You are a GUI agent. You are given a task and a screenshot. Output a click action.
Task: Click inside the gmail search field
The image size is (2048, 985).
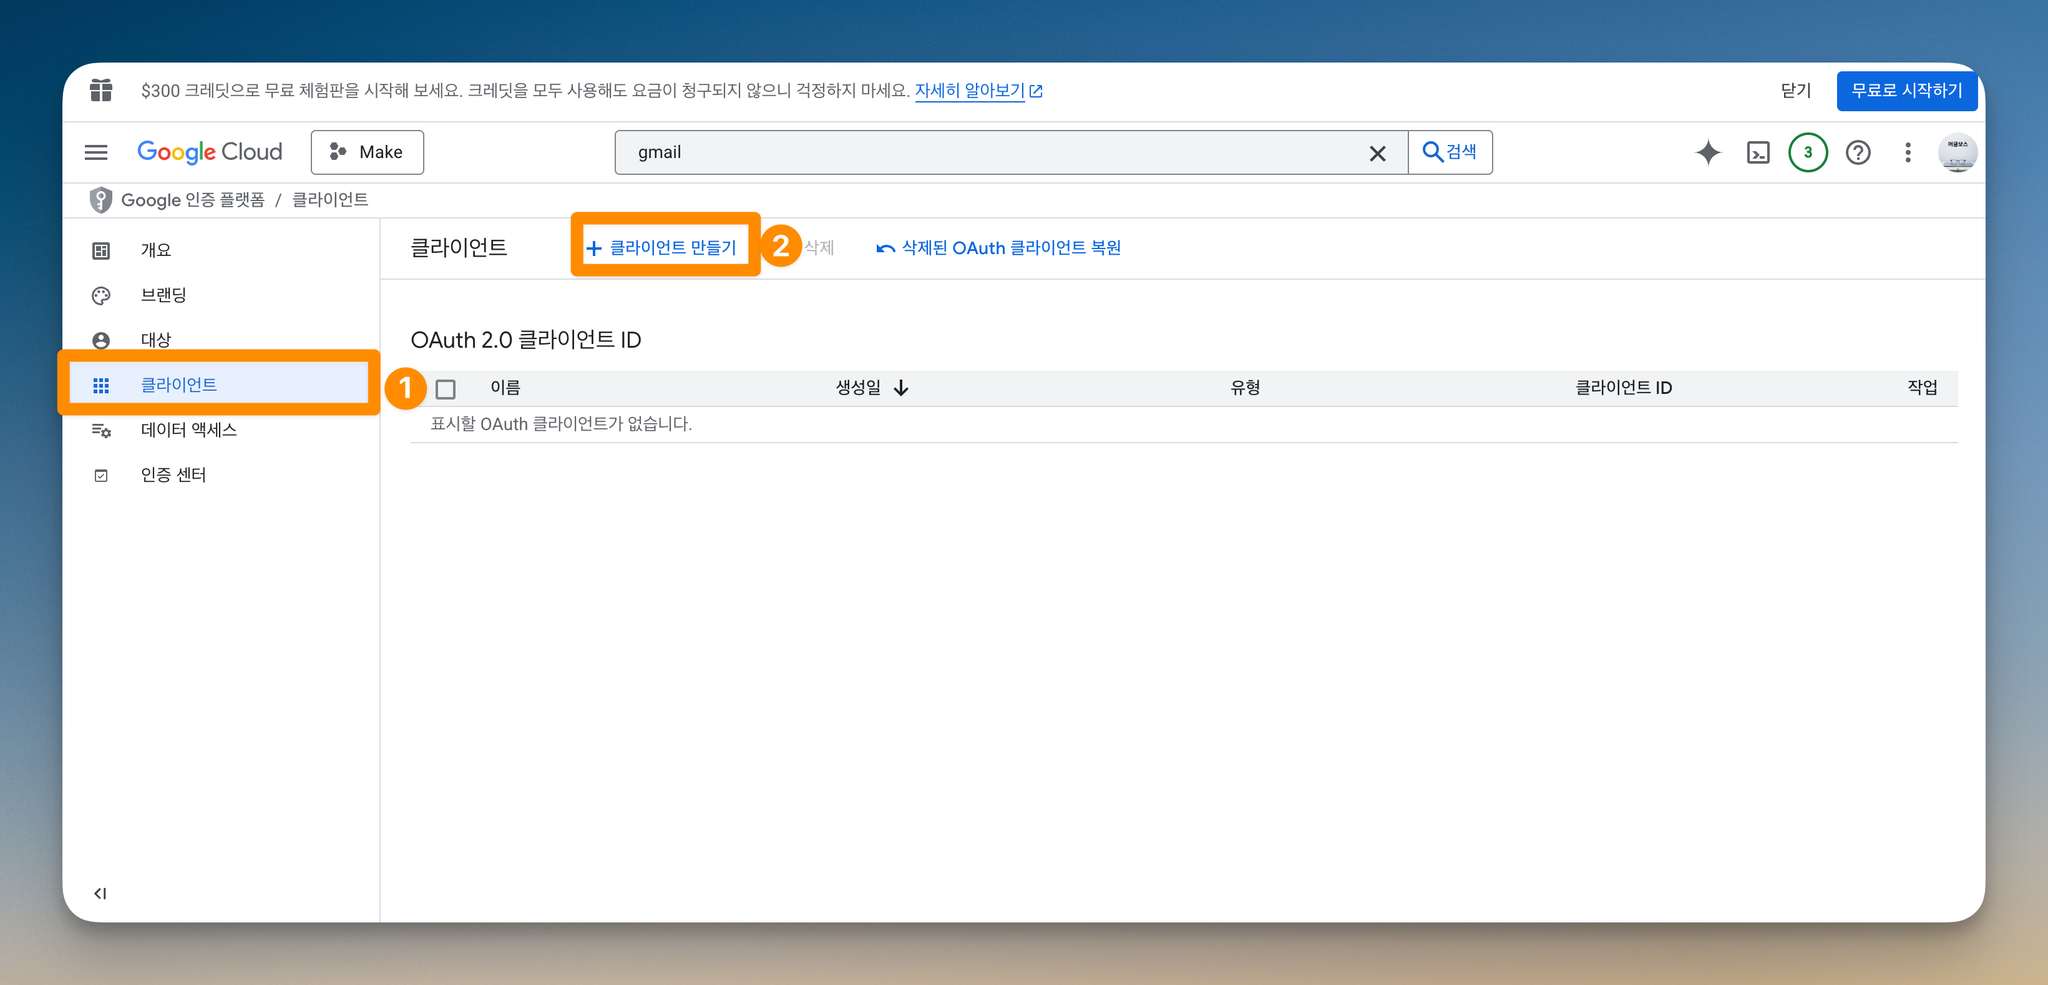click(990, 152)
